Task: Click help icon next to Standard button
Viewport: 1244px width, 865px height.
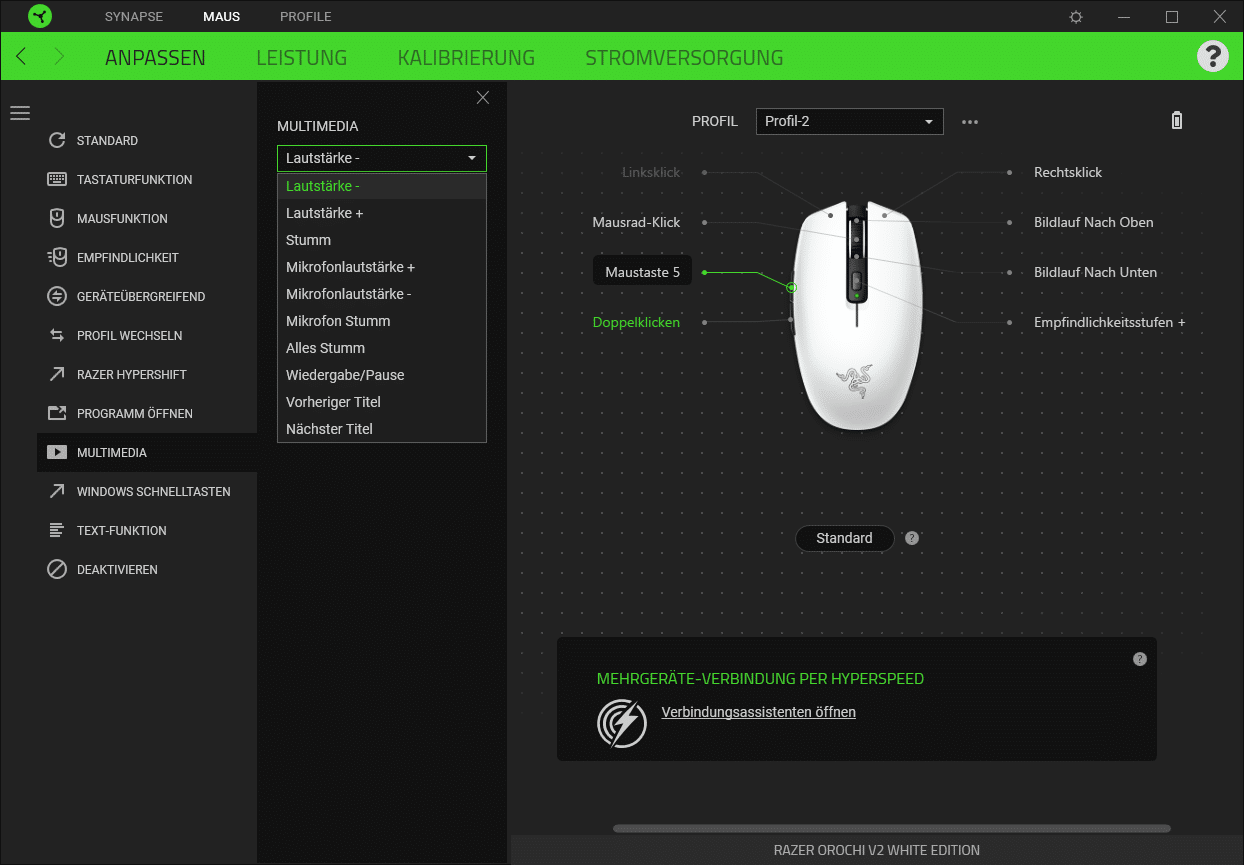Action: [911, 538]
